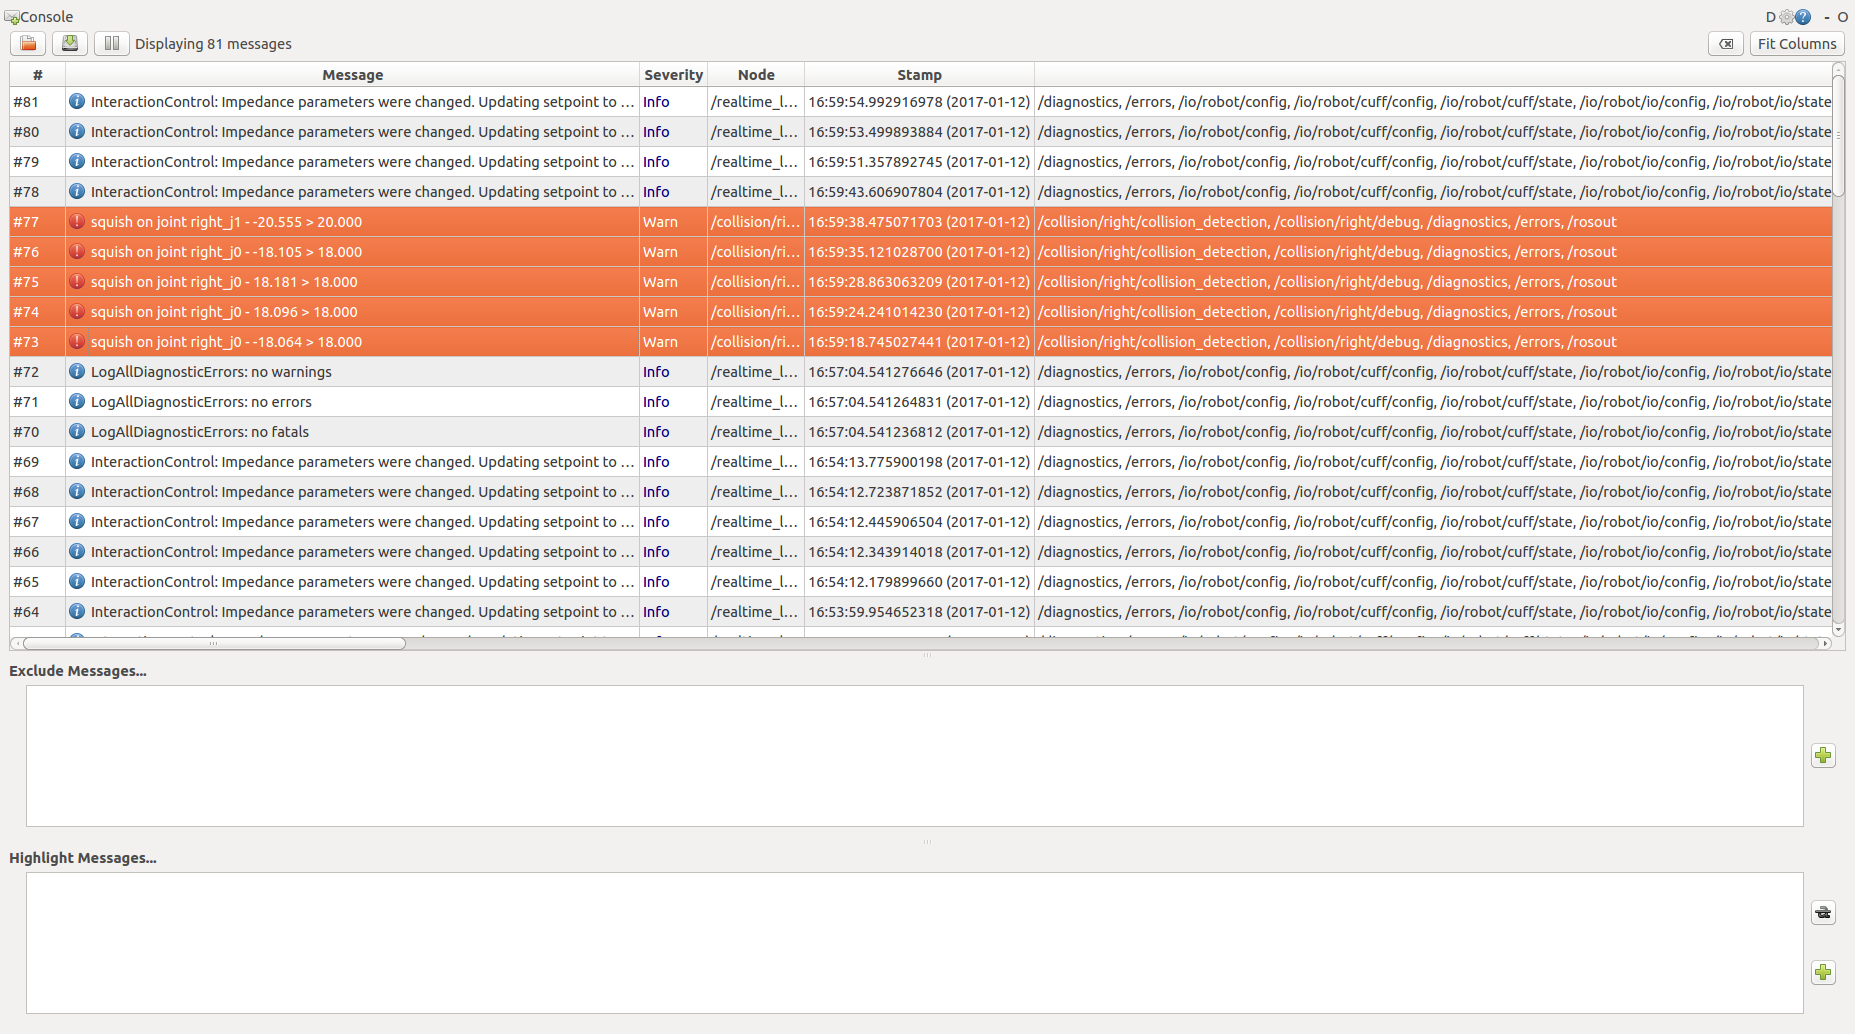
Task: Click warning icon on row #73
Action: coord(77,342)
